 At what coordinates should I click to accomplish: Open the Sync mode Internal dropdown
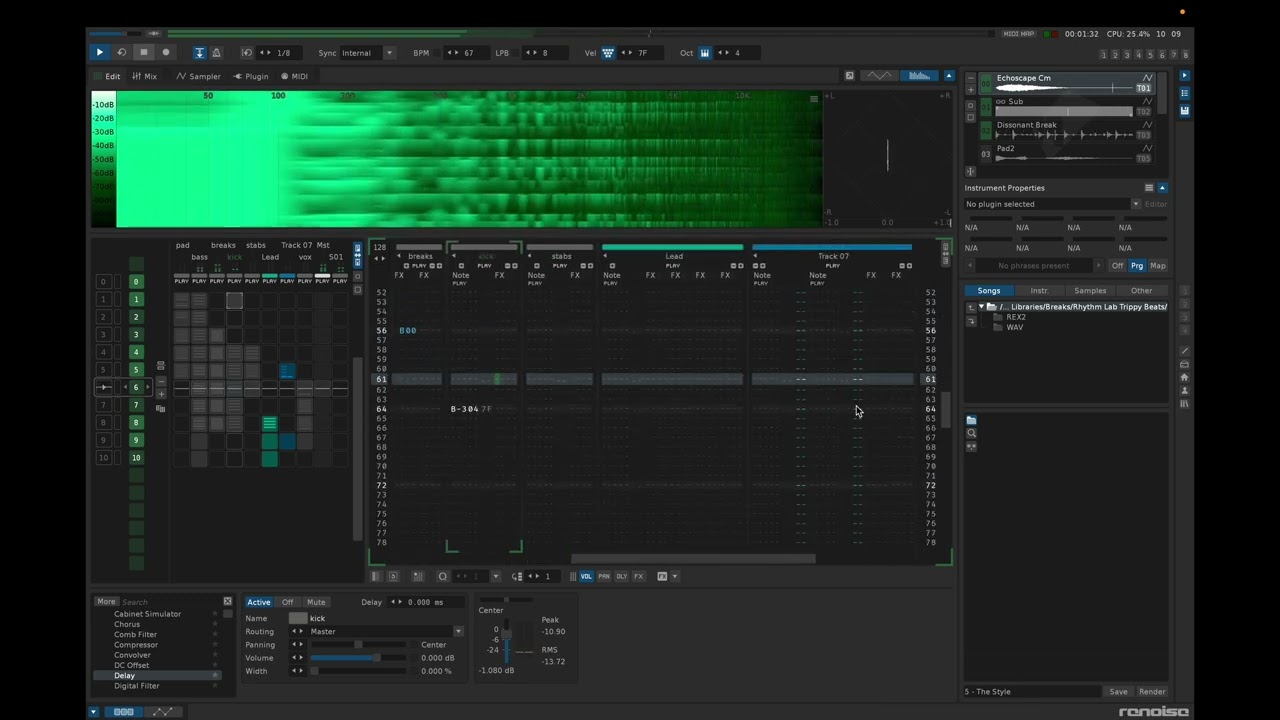click(x=389, y=53)
